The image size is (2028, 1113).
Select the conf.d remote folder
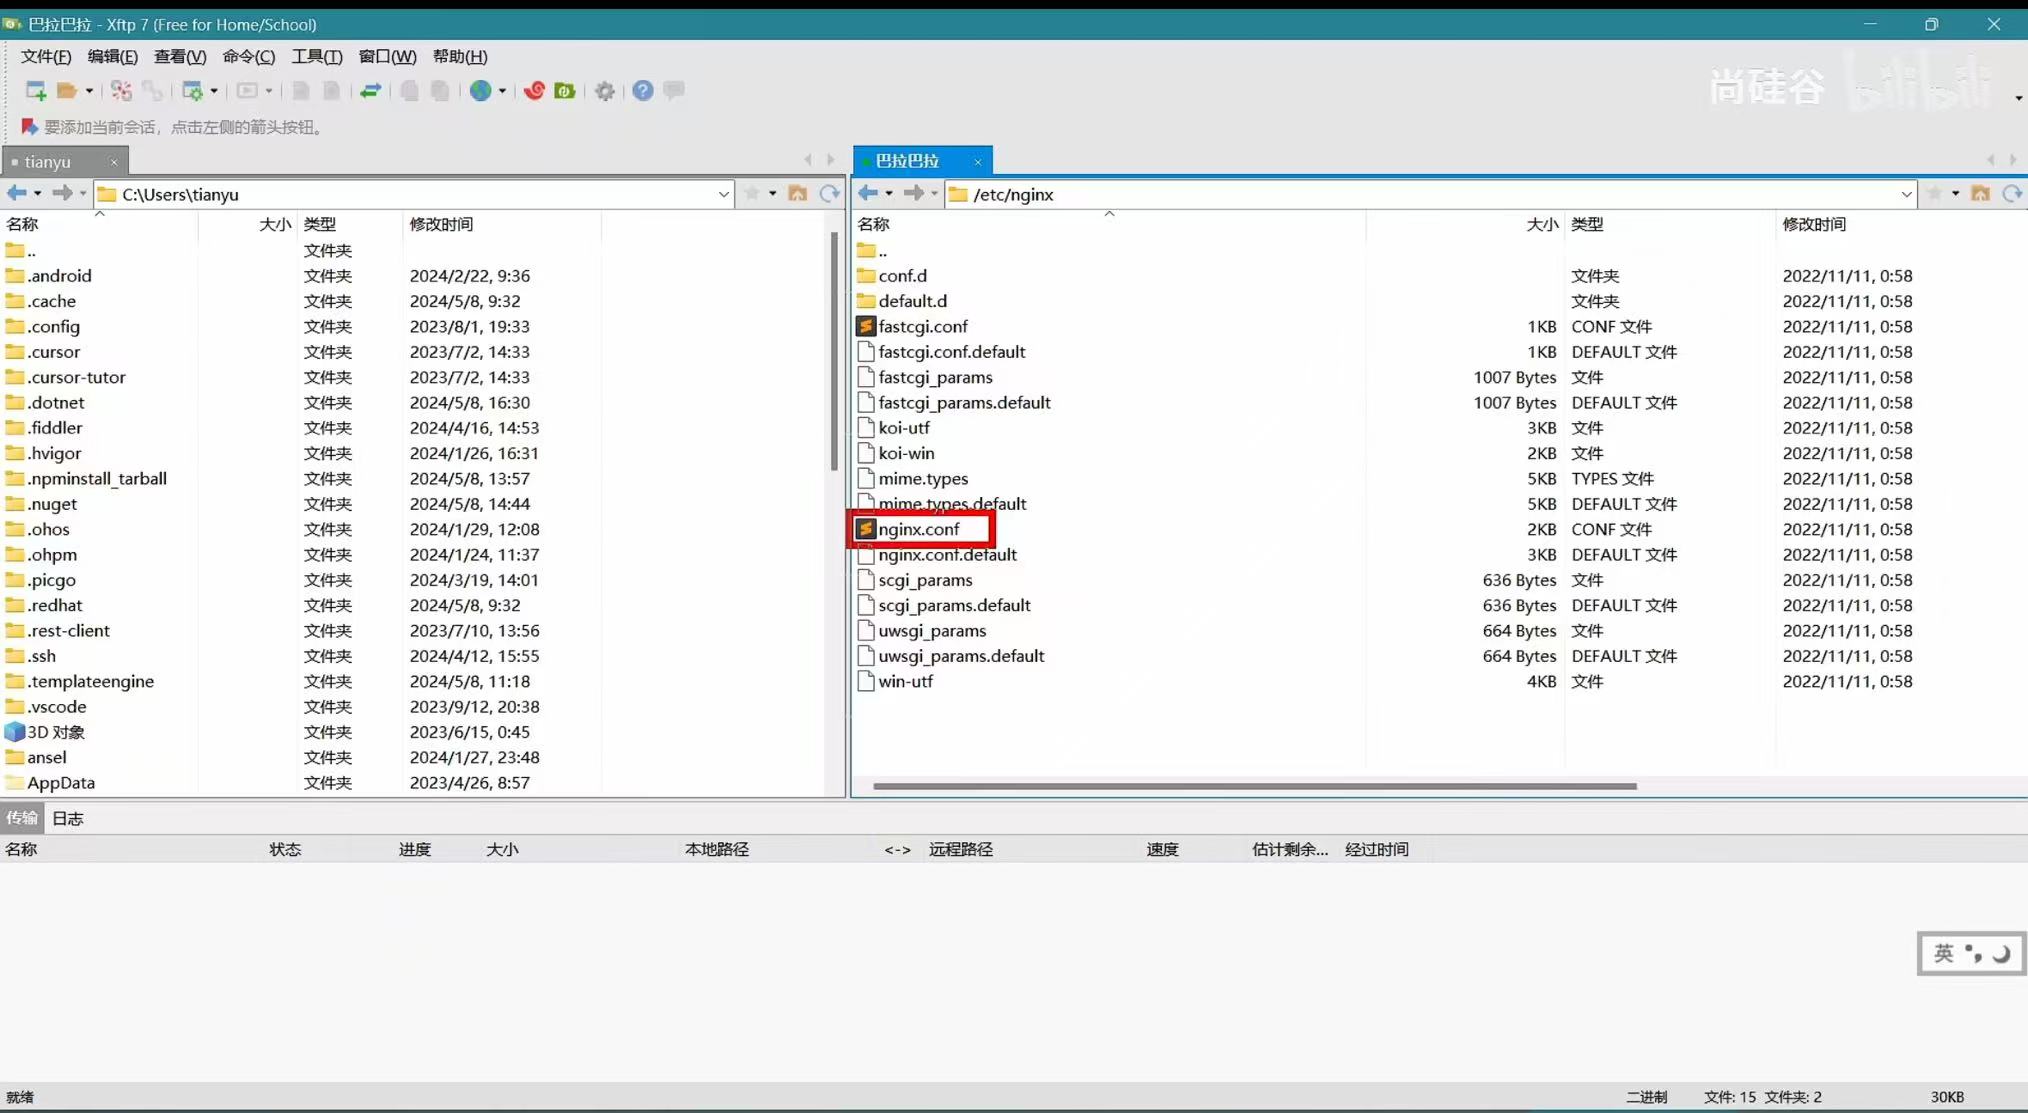coord(902,276)
